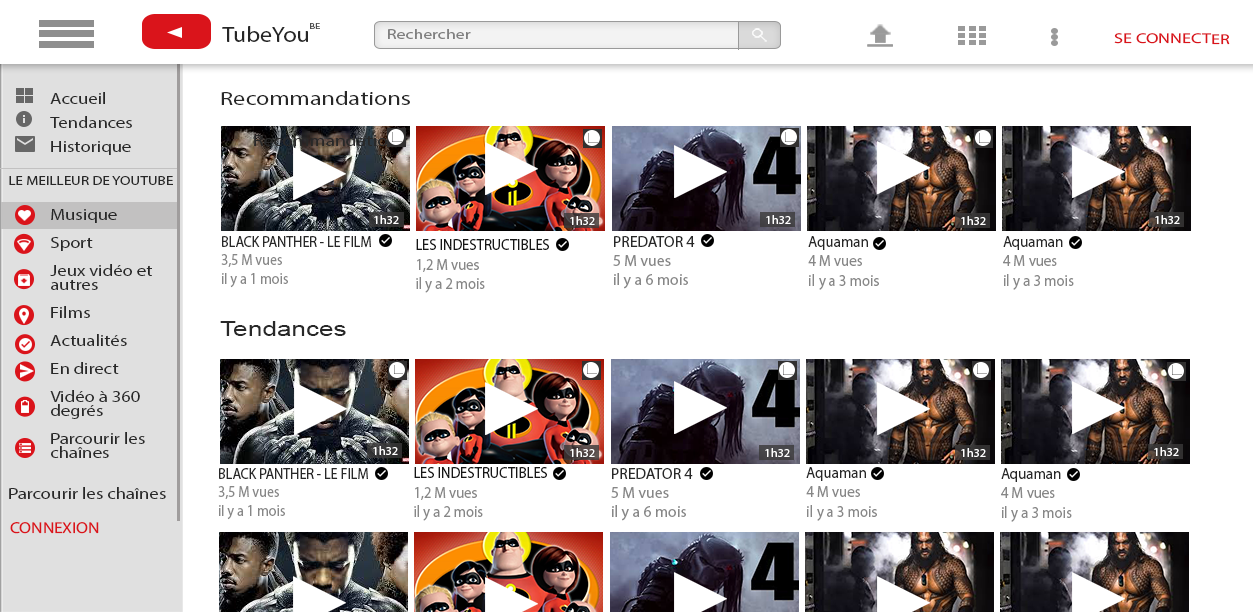
Task: Go to Accueil in the sidebar
Action: pyautogui.click(x=78, y=98)
